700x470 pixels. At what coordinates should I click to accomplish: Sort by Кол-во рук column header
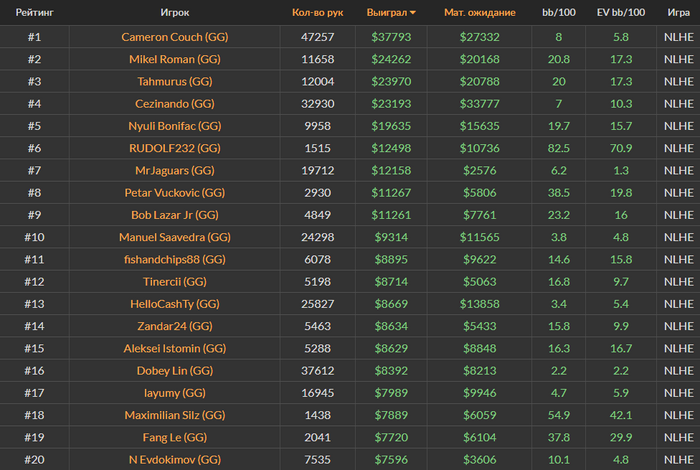[x=317, y=12]
